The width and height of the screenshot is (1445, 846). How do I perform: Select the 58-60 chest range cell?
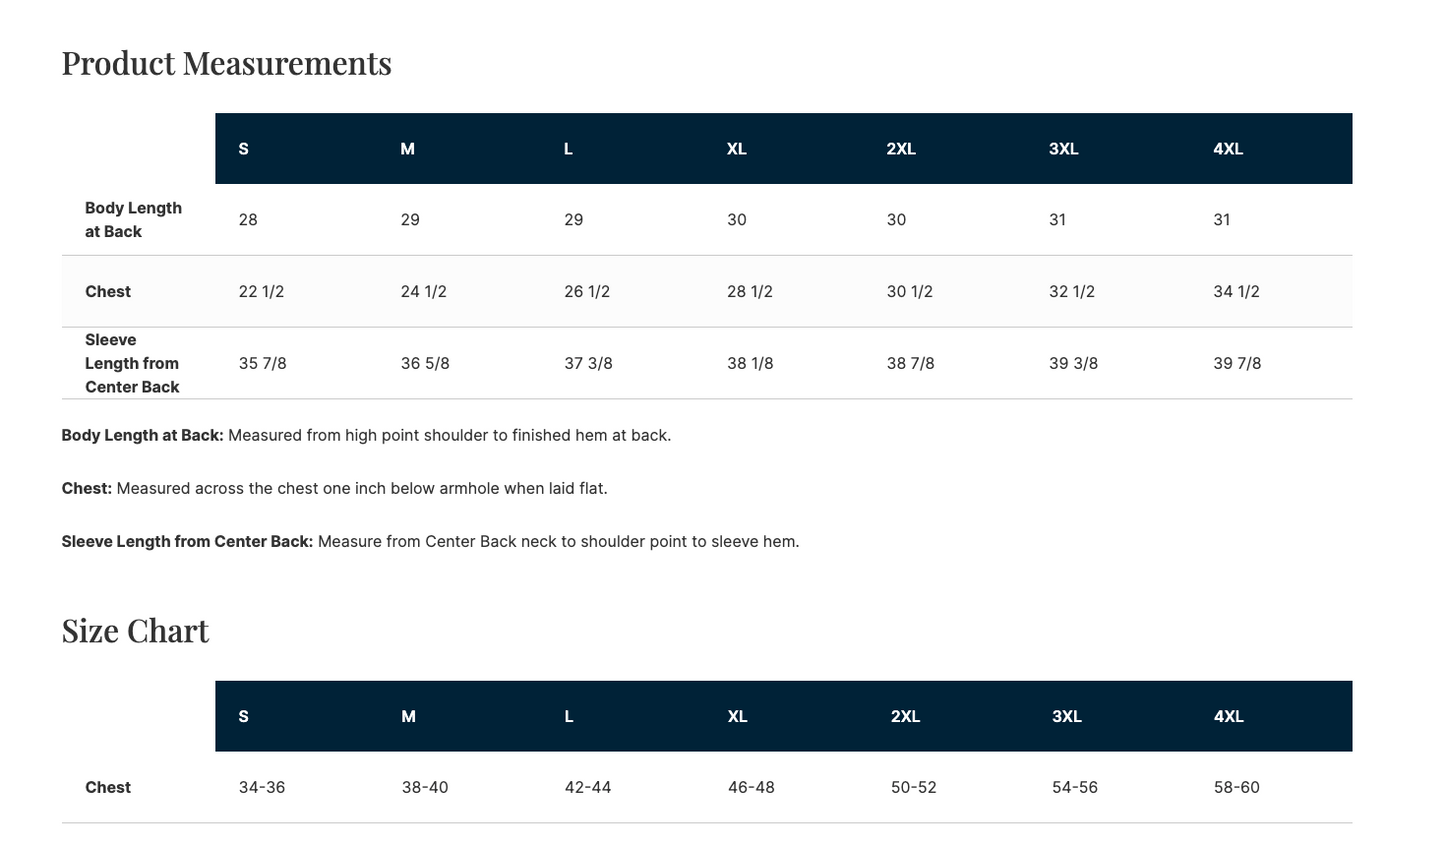[1237, 788]
